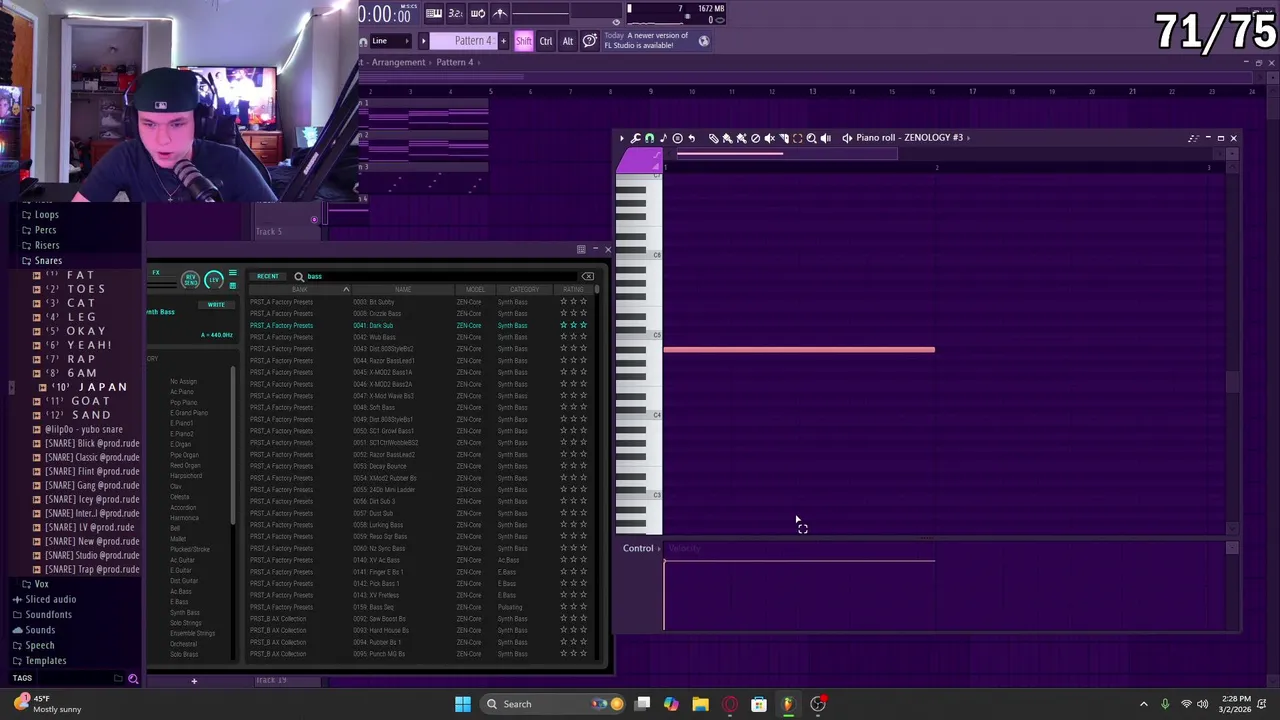
Task: Click the FL Studio taskbar icon
Action: coord(788,704)
